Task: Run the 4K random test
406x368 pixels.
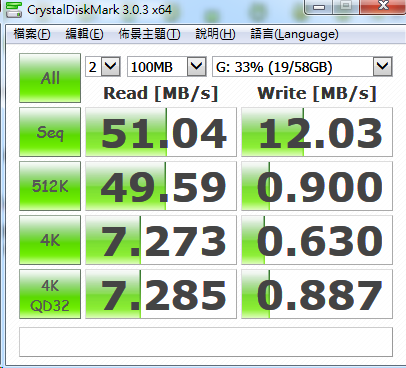Action: pos(50,240)
